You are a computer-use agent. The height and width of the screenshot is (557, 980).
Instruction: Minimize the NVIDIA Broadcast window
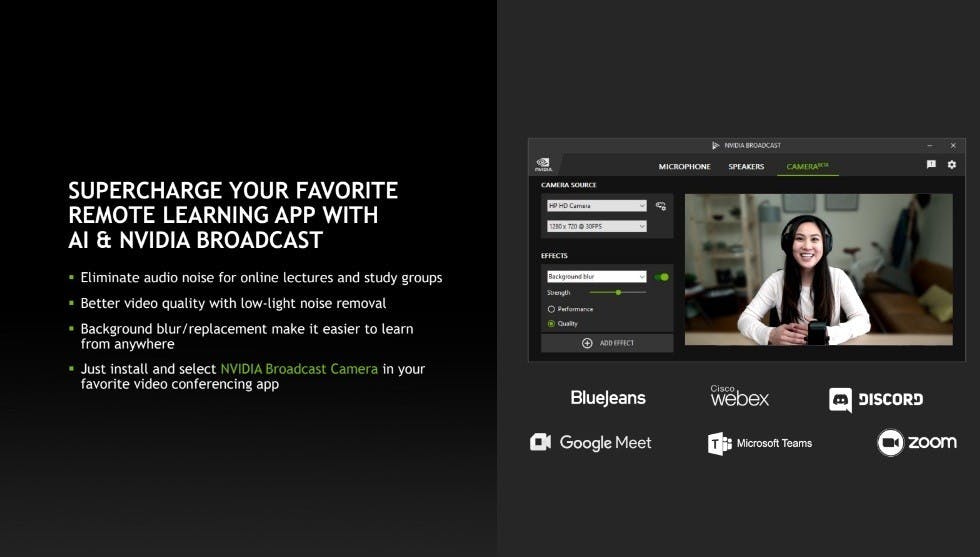tap(930, 146)
